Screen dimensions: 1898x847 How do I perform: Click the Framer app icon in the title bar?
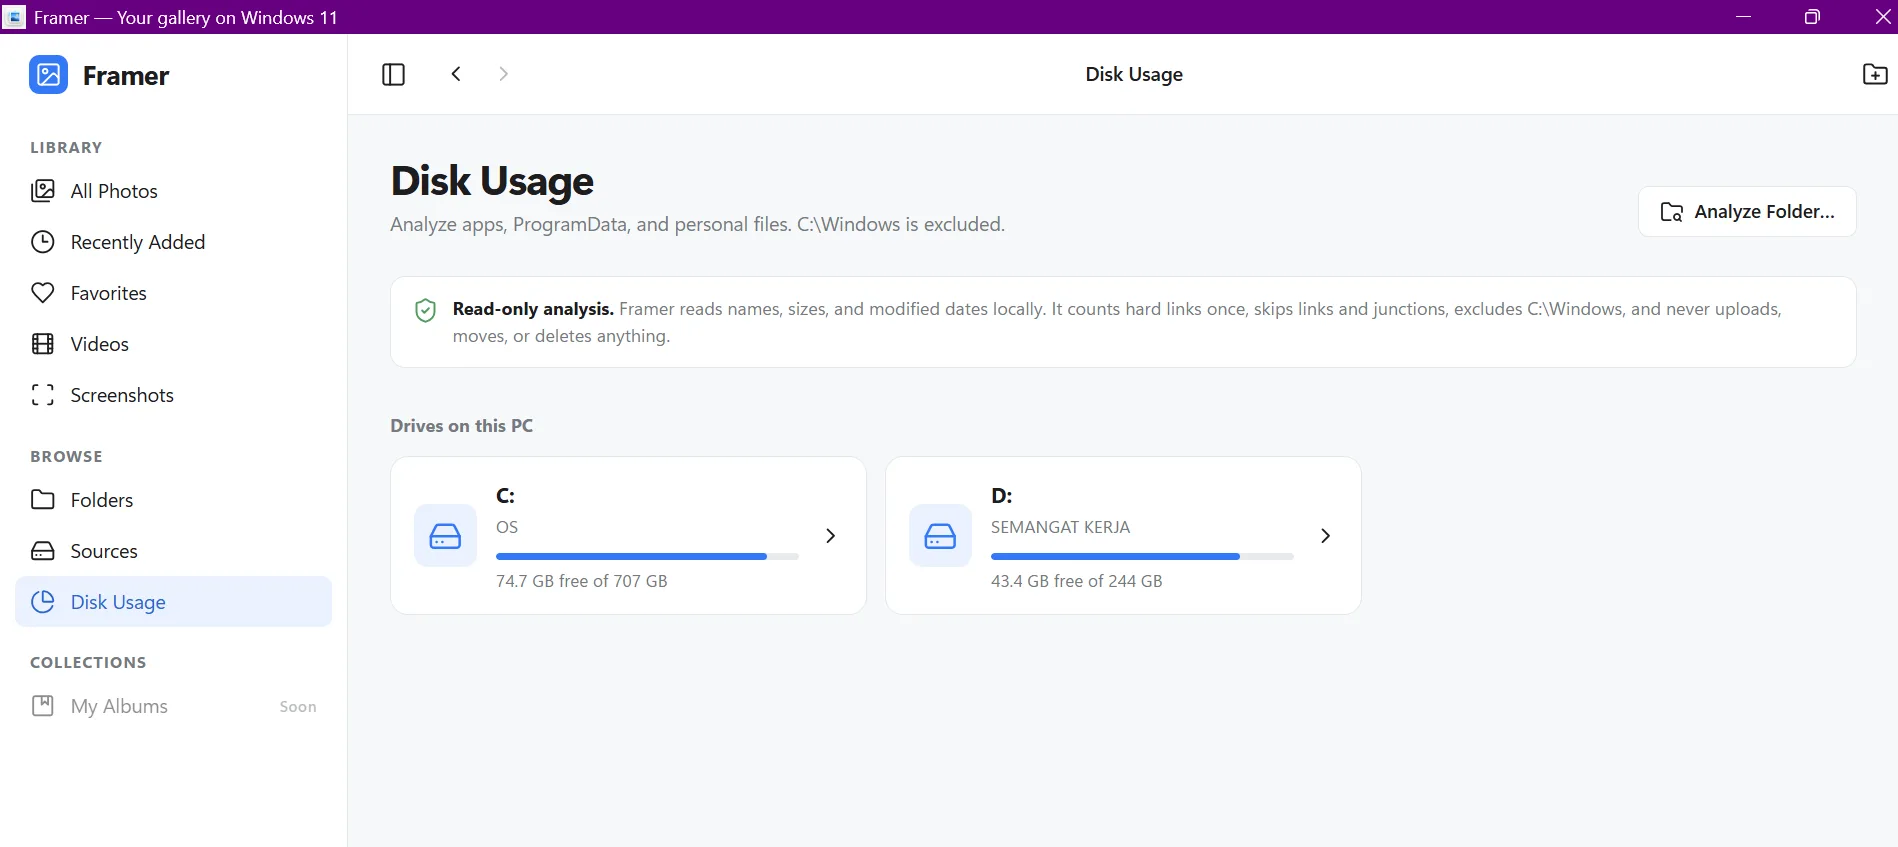[15, 17]
